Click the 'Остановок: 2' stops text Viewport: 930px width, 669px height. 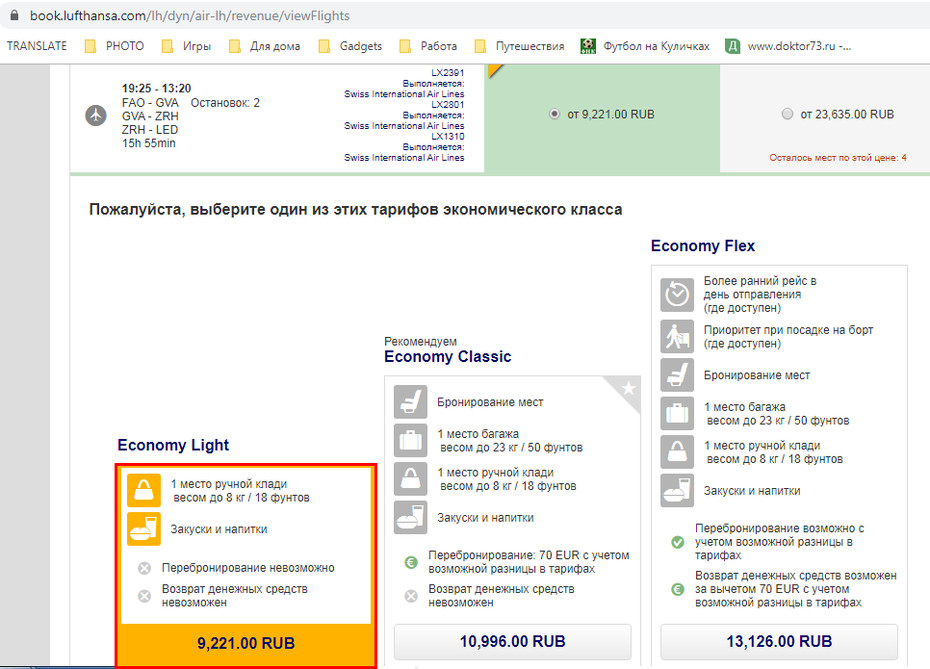(225, 103)
